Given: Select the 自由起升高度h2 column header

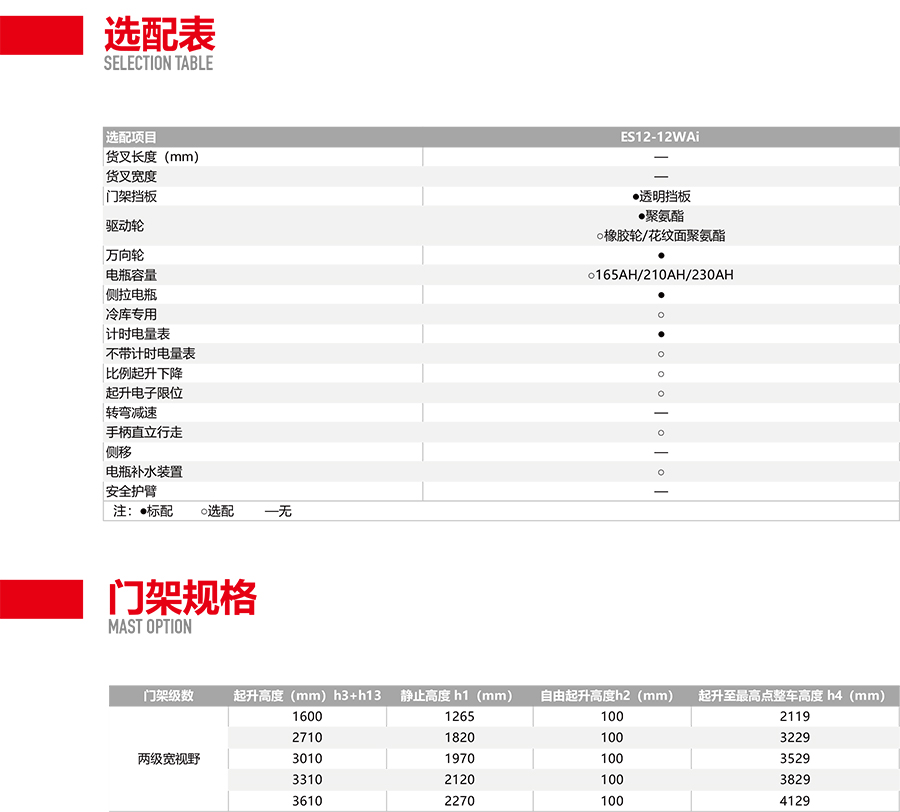Looking at the screenshot, I should (607, 696).
